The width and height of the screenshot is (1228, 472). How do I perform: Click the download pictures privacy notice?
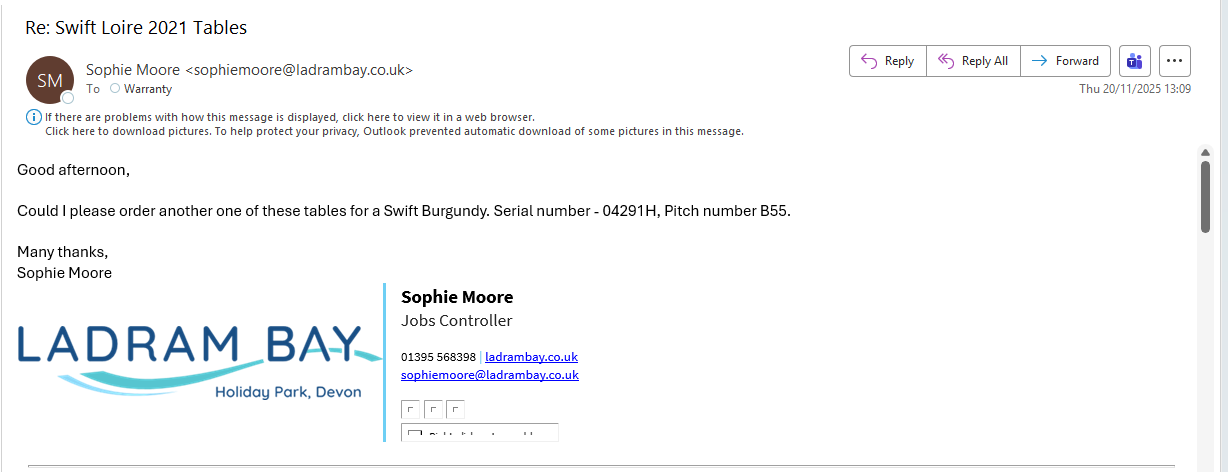[x=394, y=131]
